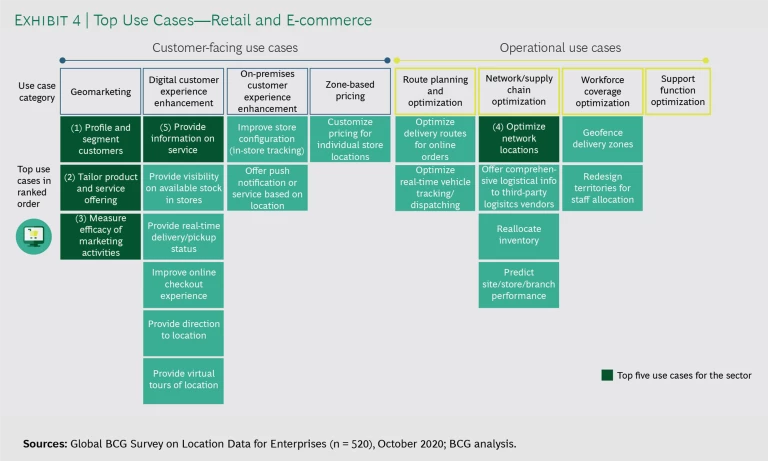The height and width of the screenshot is (461, 768).
Task: Select the Geomarketing category header
Action: pos(100,91)
